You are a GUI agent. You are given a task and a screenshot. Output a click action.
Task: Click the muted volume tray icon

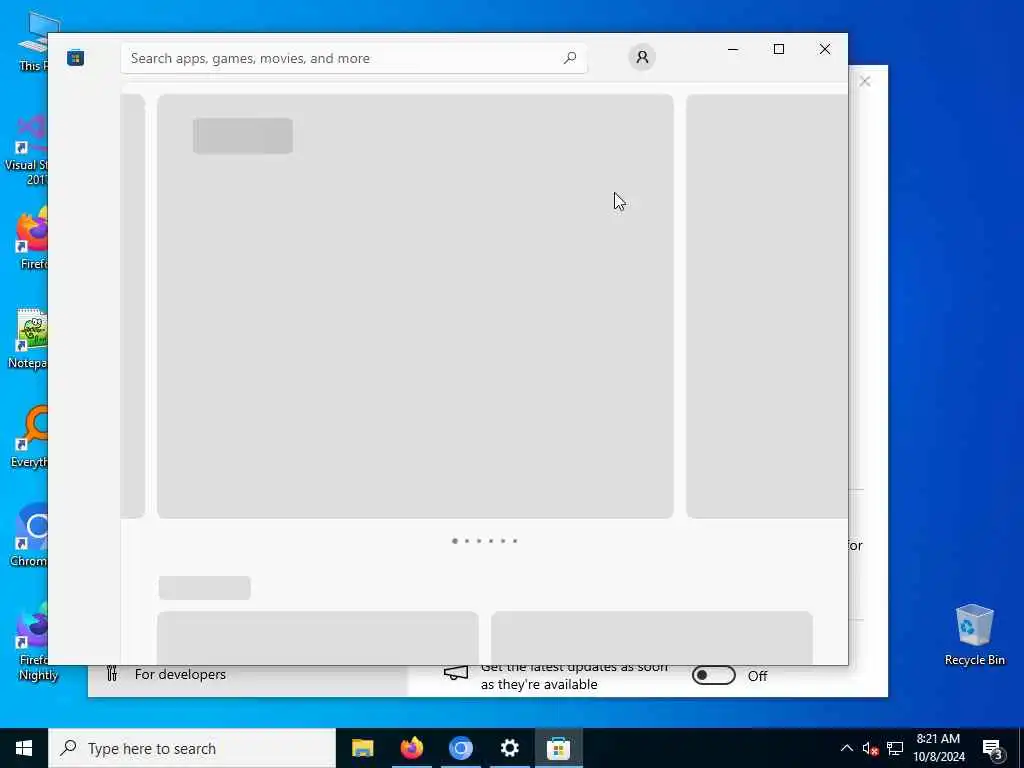pos(870,748)
